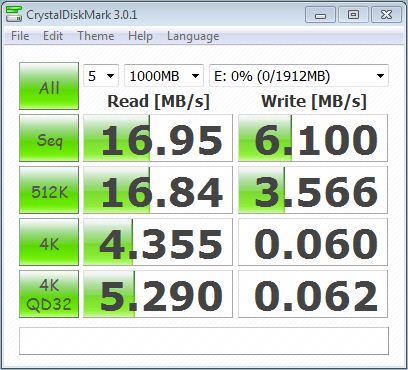The height and width of the screenshot is (370, 408).
Task: Start the 4K QD32 test
Action: 49,294
